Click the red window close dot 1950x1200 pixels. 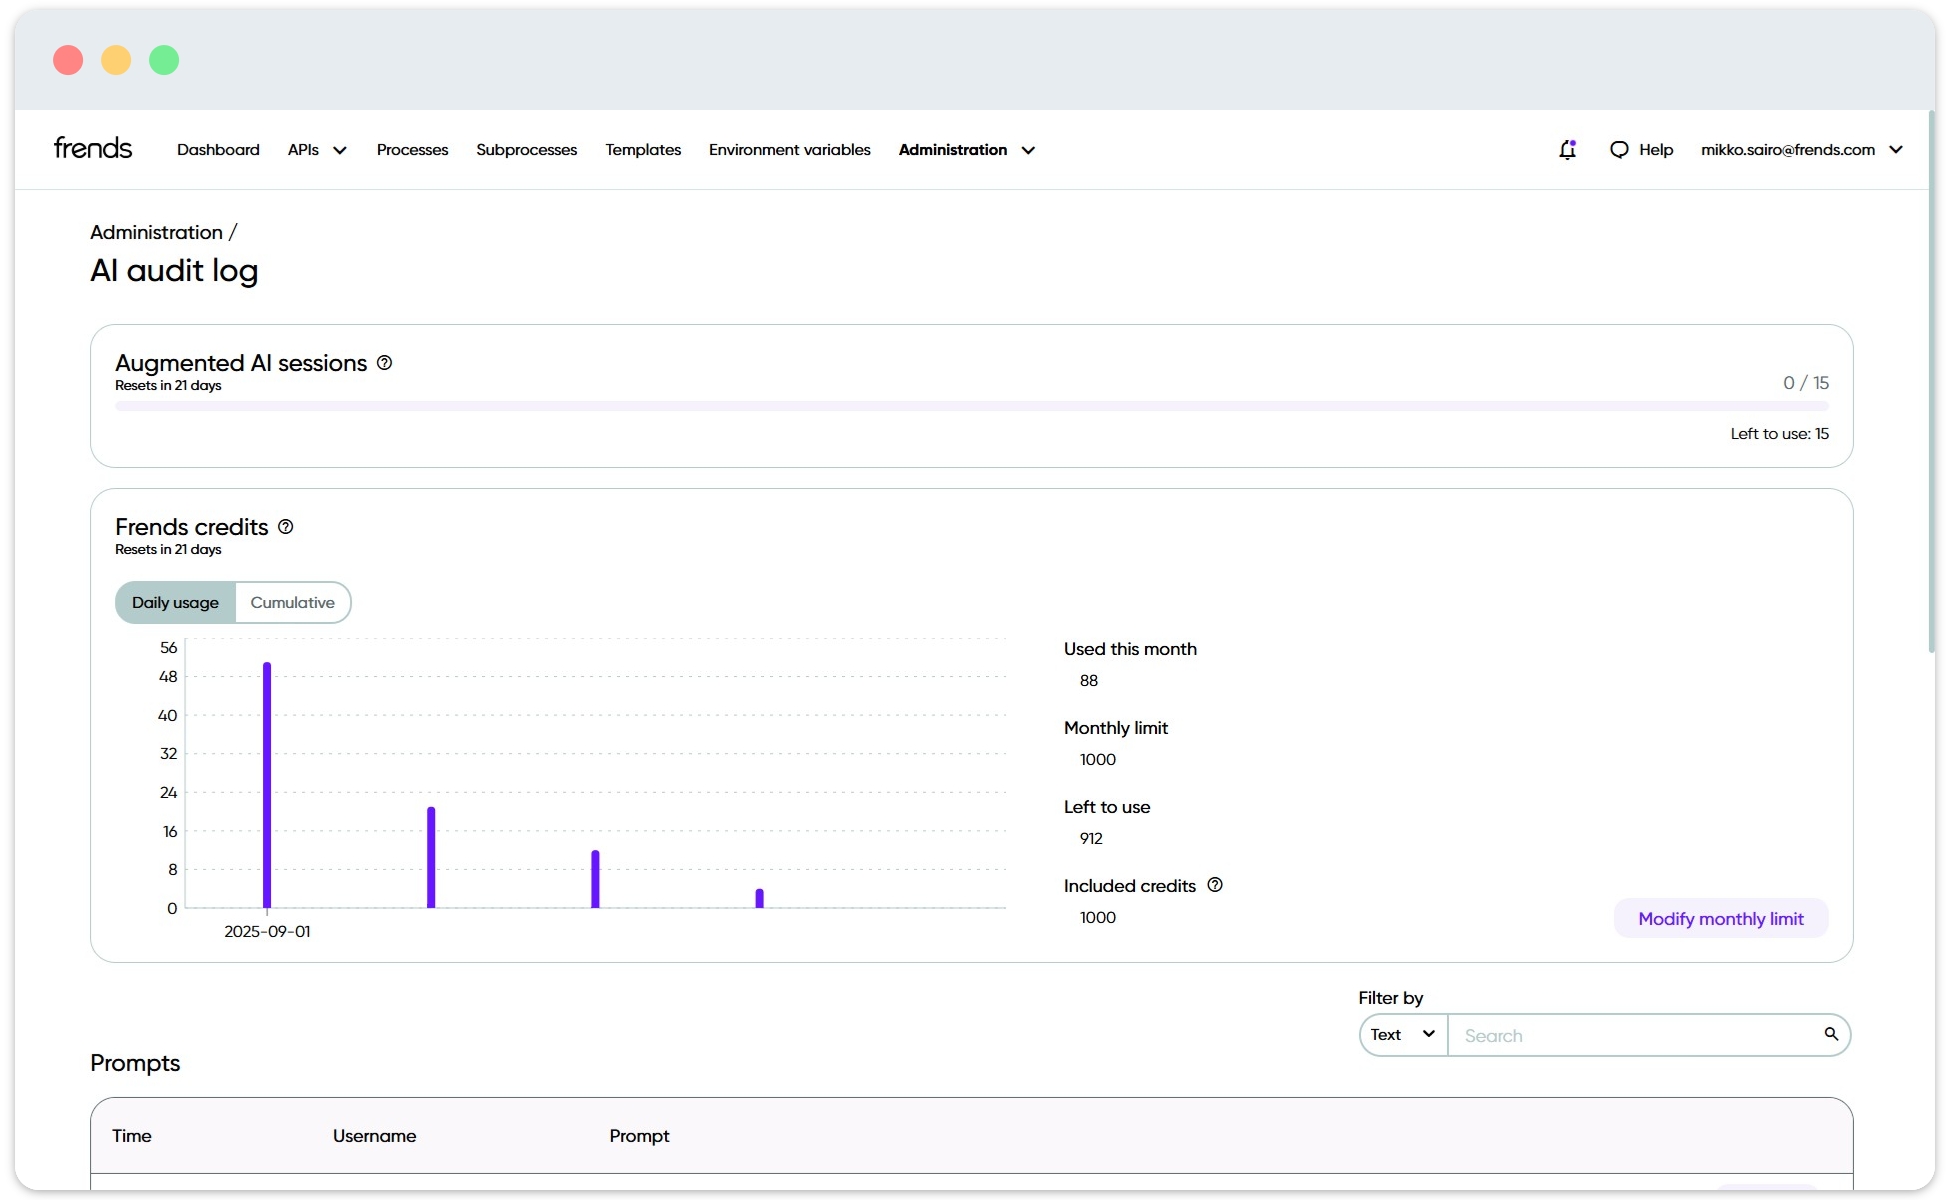point(68,60)
